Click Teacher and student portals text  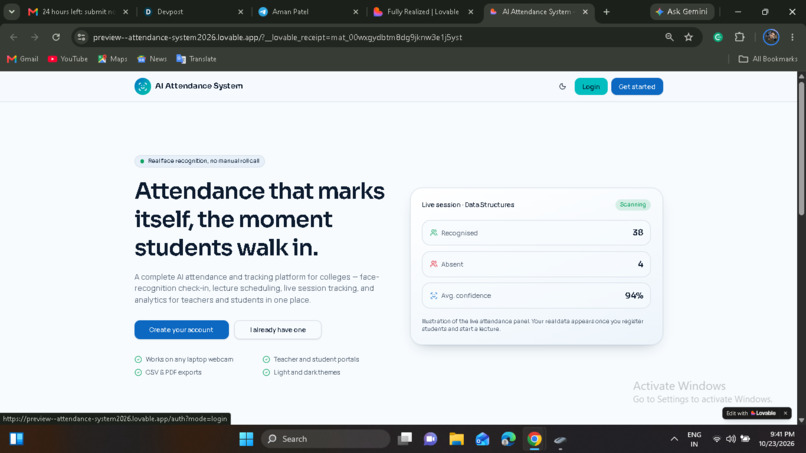[316, 359]
